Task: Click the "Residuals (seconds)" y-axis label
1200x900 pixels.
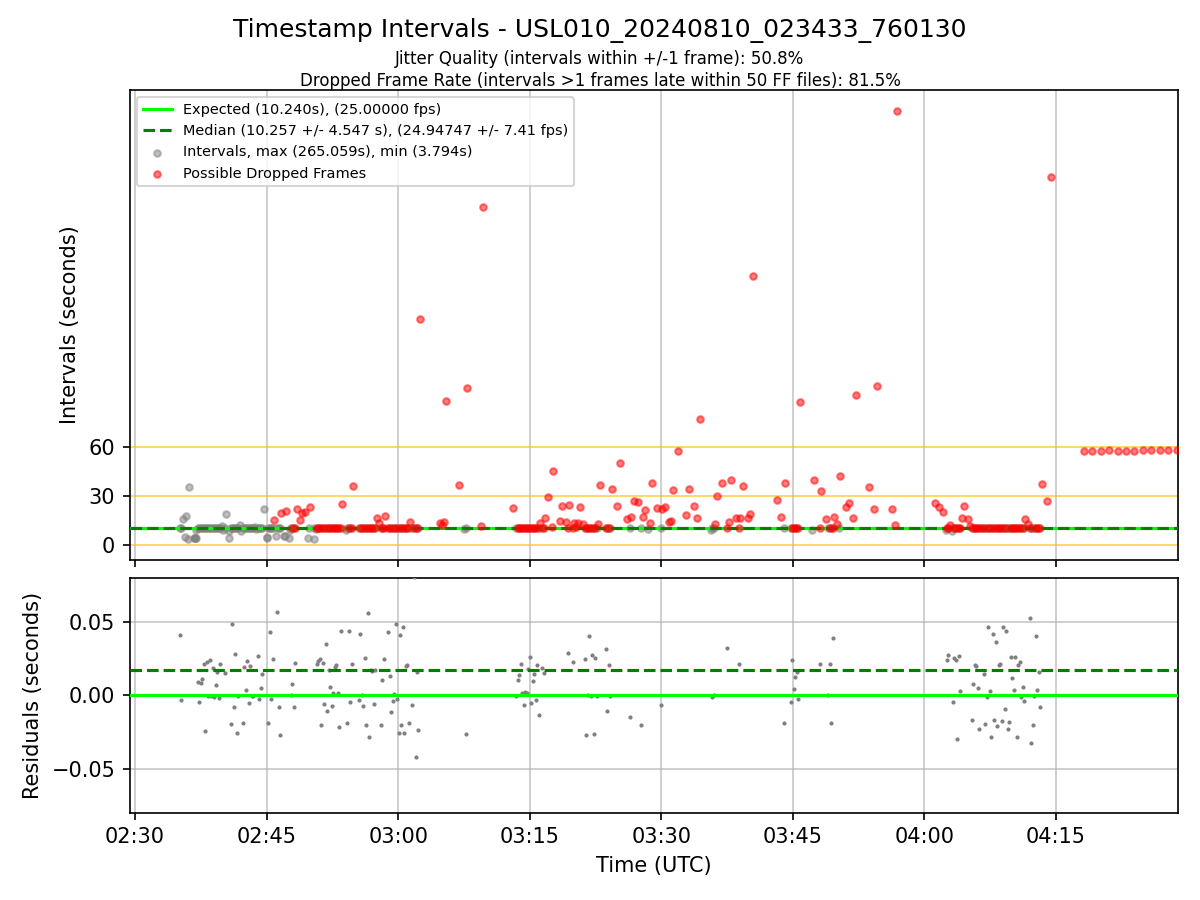Action: point(32,696)
